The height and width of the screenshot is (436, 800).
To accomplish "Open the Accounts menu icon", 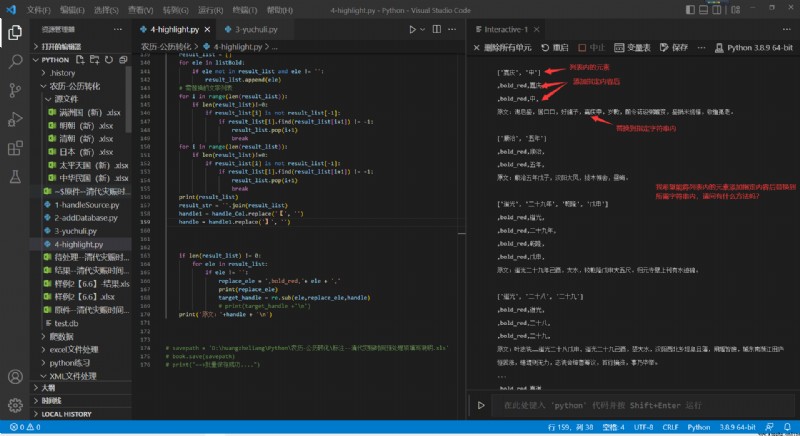I will click(x=15, y=377).
